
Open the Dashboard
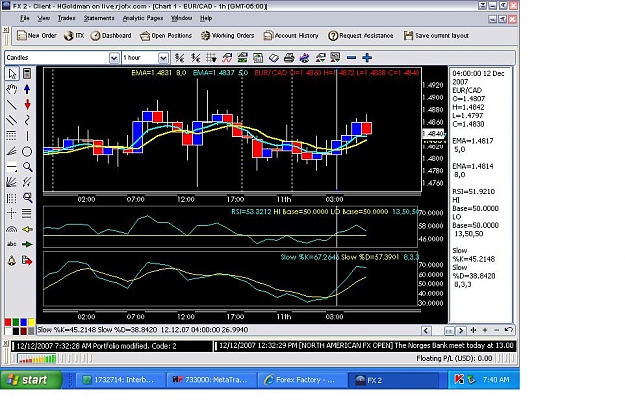(111, 35)
